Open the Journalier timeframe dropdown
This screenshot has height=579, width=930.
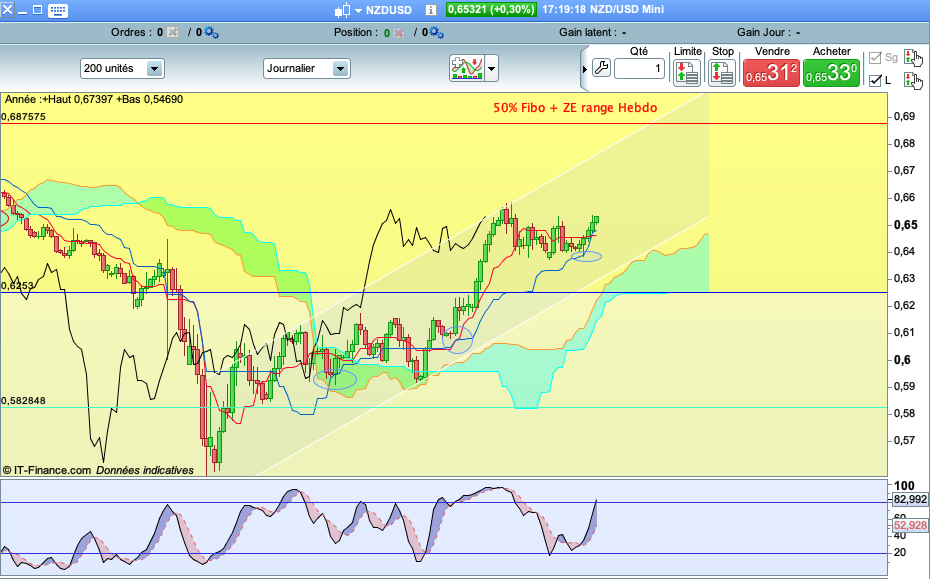tap(307, 68)
